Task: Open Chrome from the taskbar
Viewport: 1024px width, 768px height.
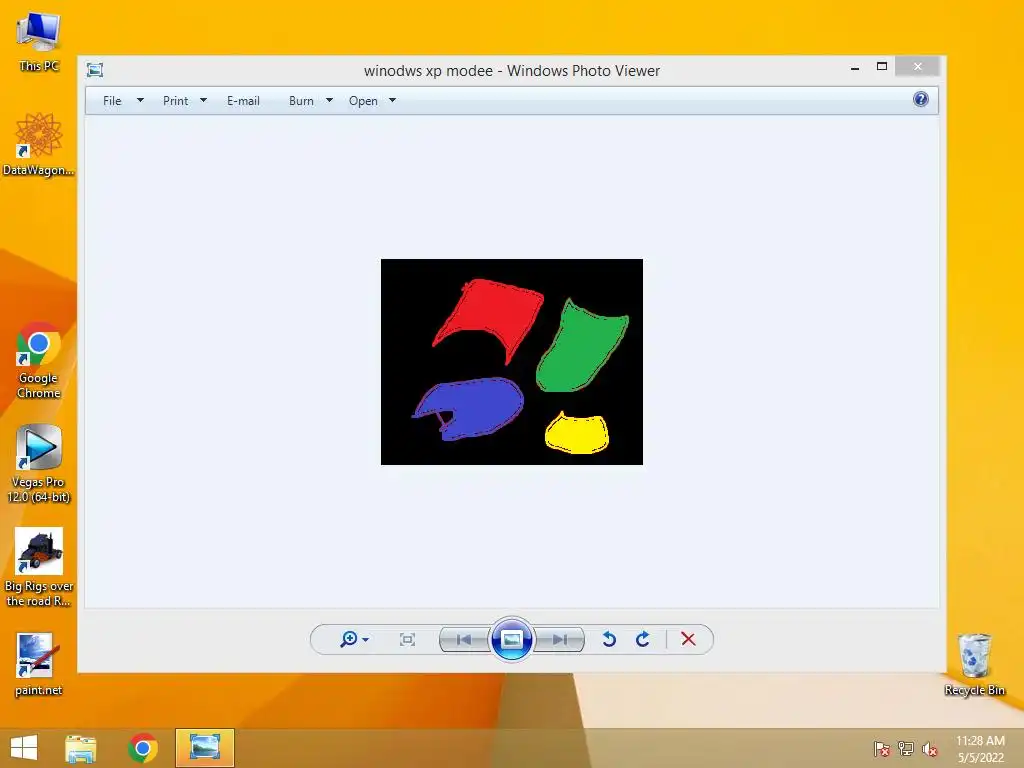Action: pyautogui.click(x=142, y=748)
